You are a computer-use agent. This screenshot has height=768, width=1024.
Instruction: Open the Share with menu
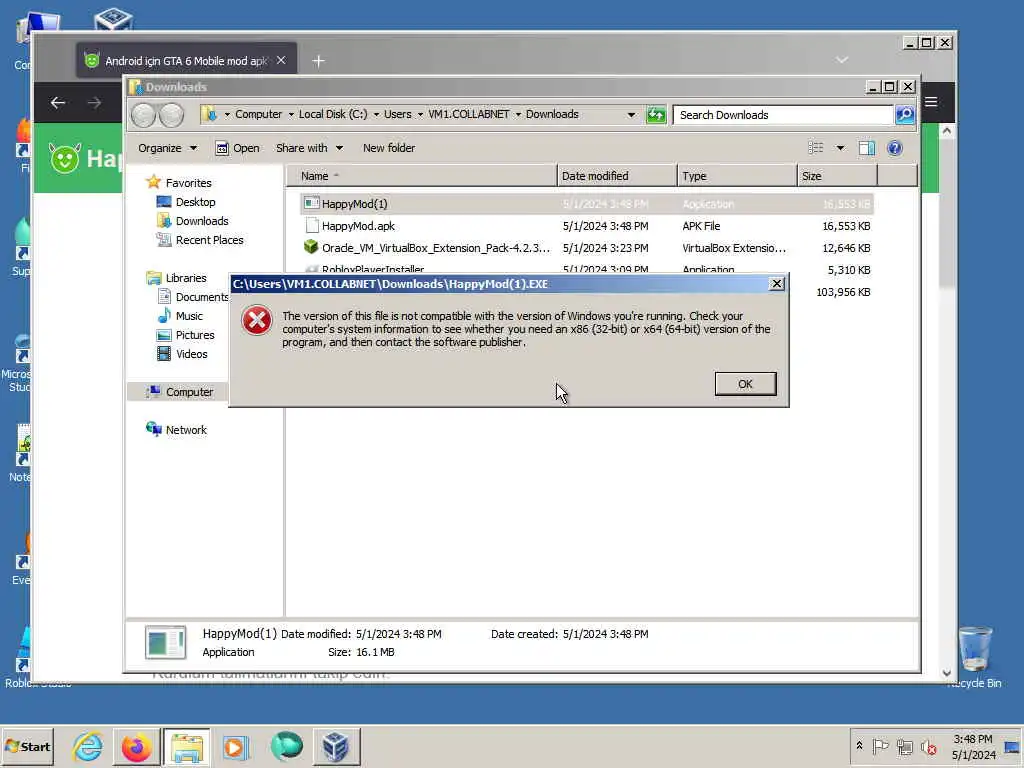click(309, 148)
